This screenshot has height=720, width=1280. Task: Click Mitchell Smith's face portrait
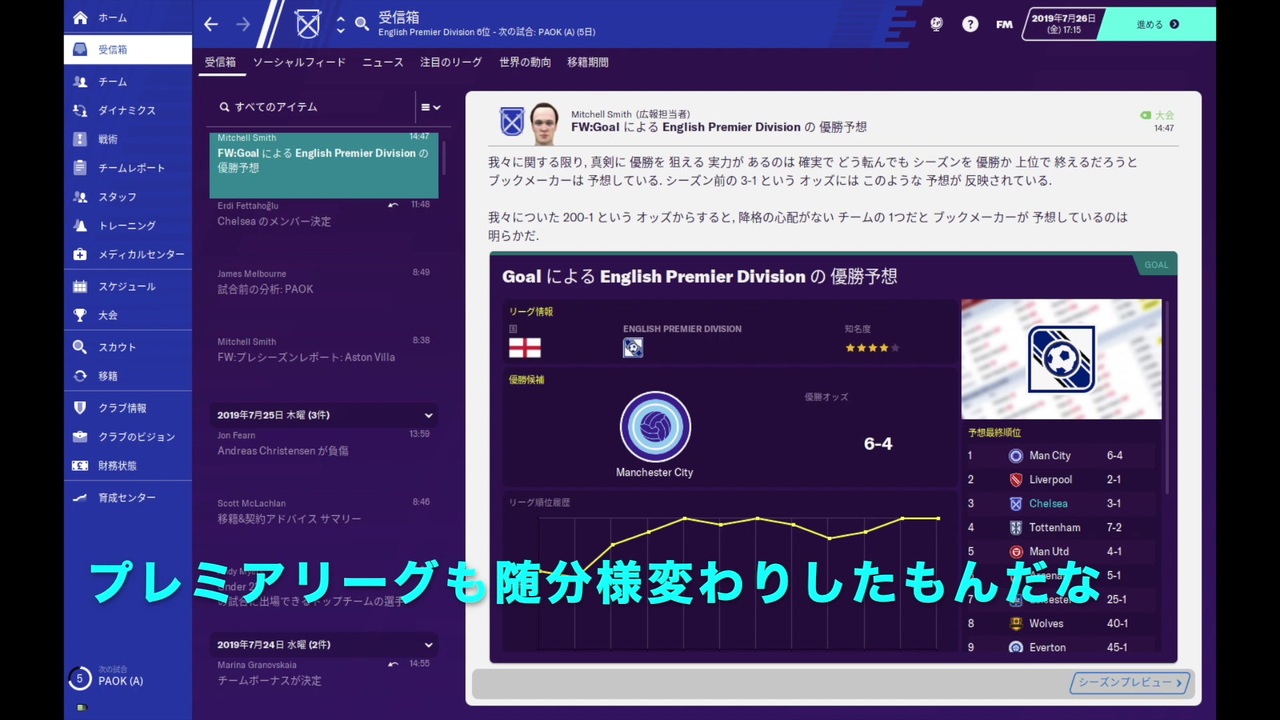click(544, 123)
